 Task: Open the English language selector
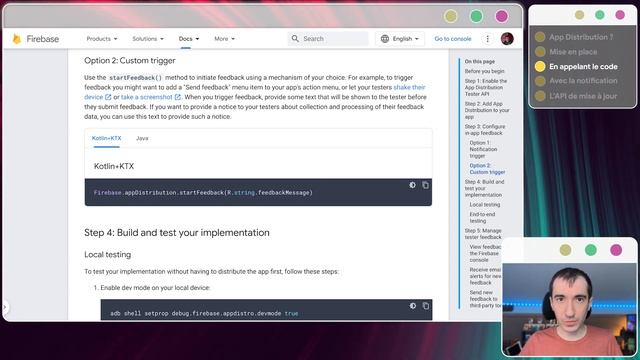pyautogui.click(x=400, y=39)
